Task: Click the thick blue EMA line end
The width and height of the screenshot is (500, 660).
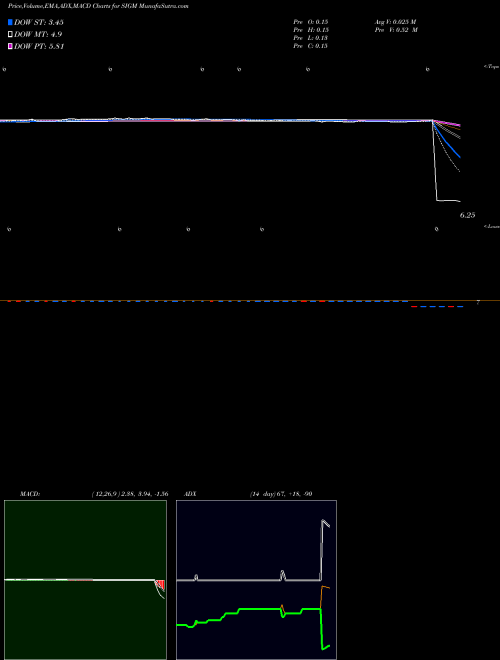Action: (x=460, y=157)
